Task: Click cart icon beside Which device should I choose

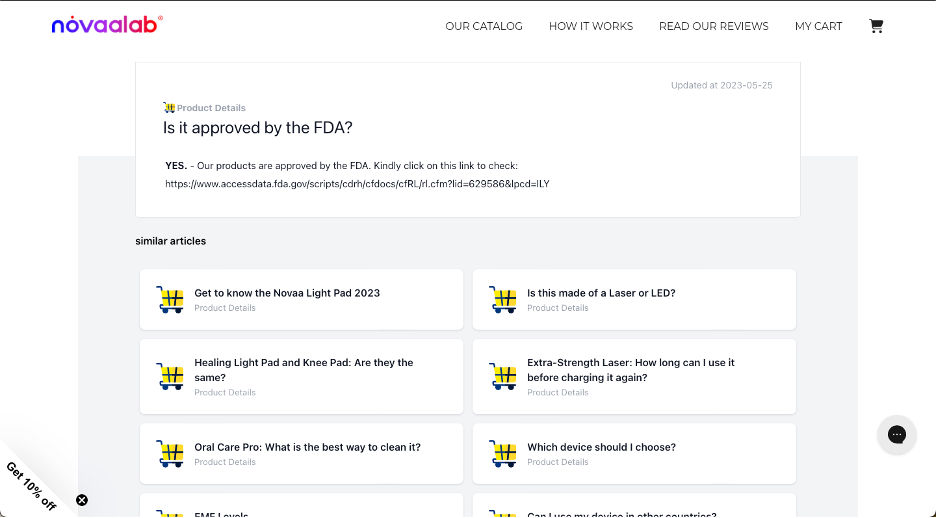Action: click(503, 454)
